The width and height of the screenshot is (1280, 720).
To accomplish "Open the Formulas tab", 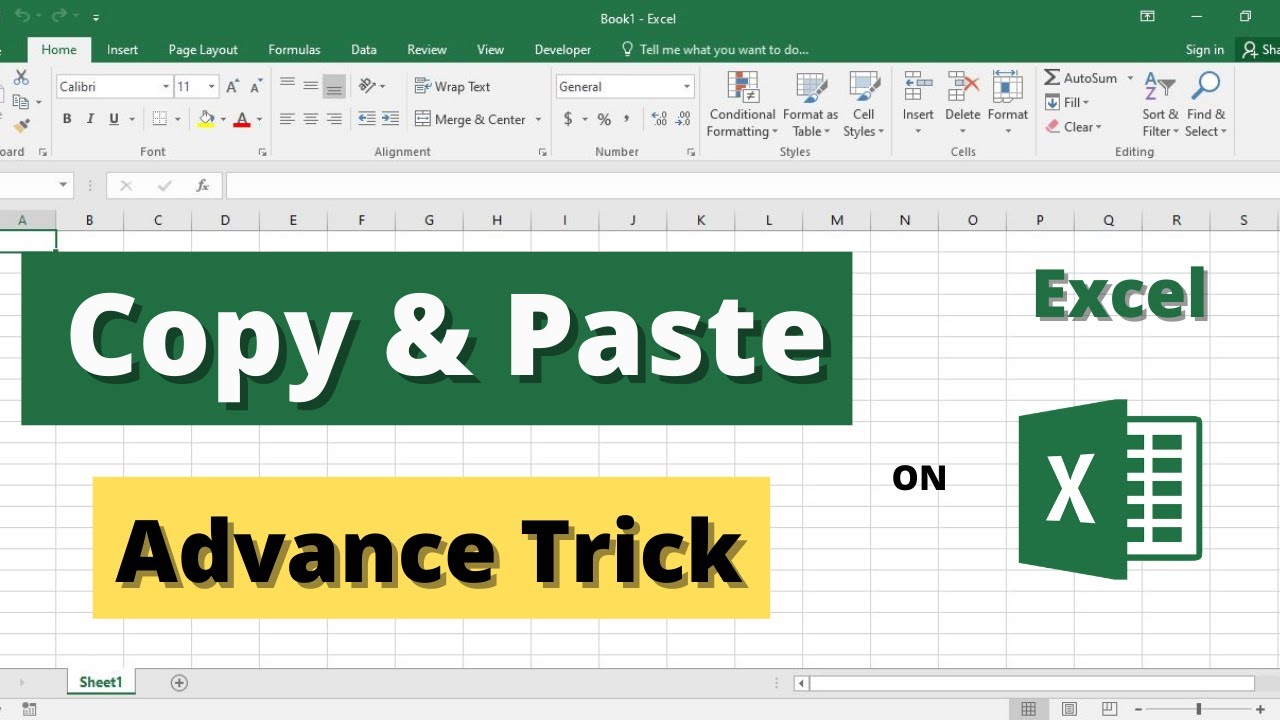I will point(294,50).
